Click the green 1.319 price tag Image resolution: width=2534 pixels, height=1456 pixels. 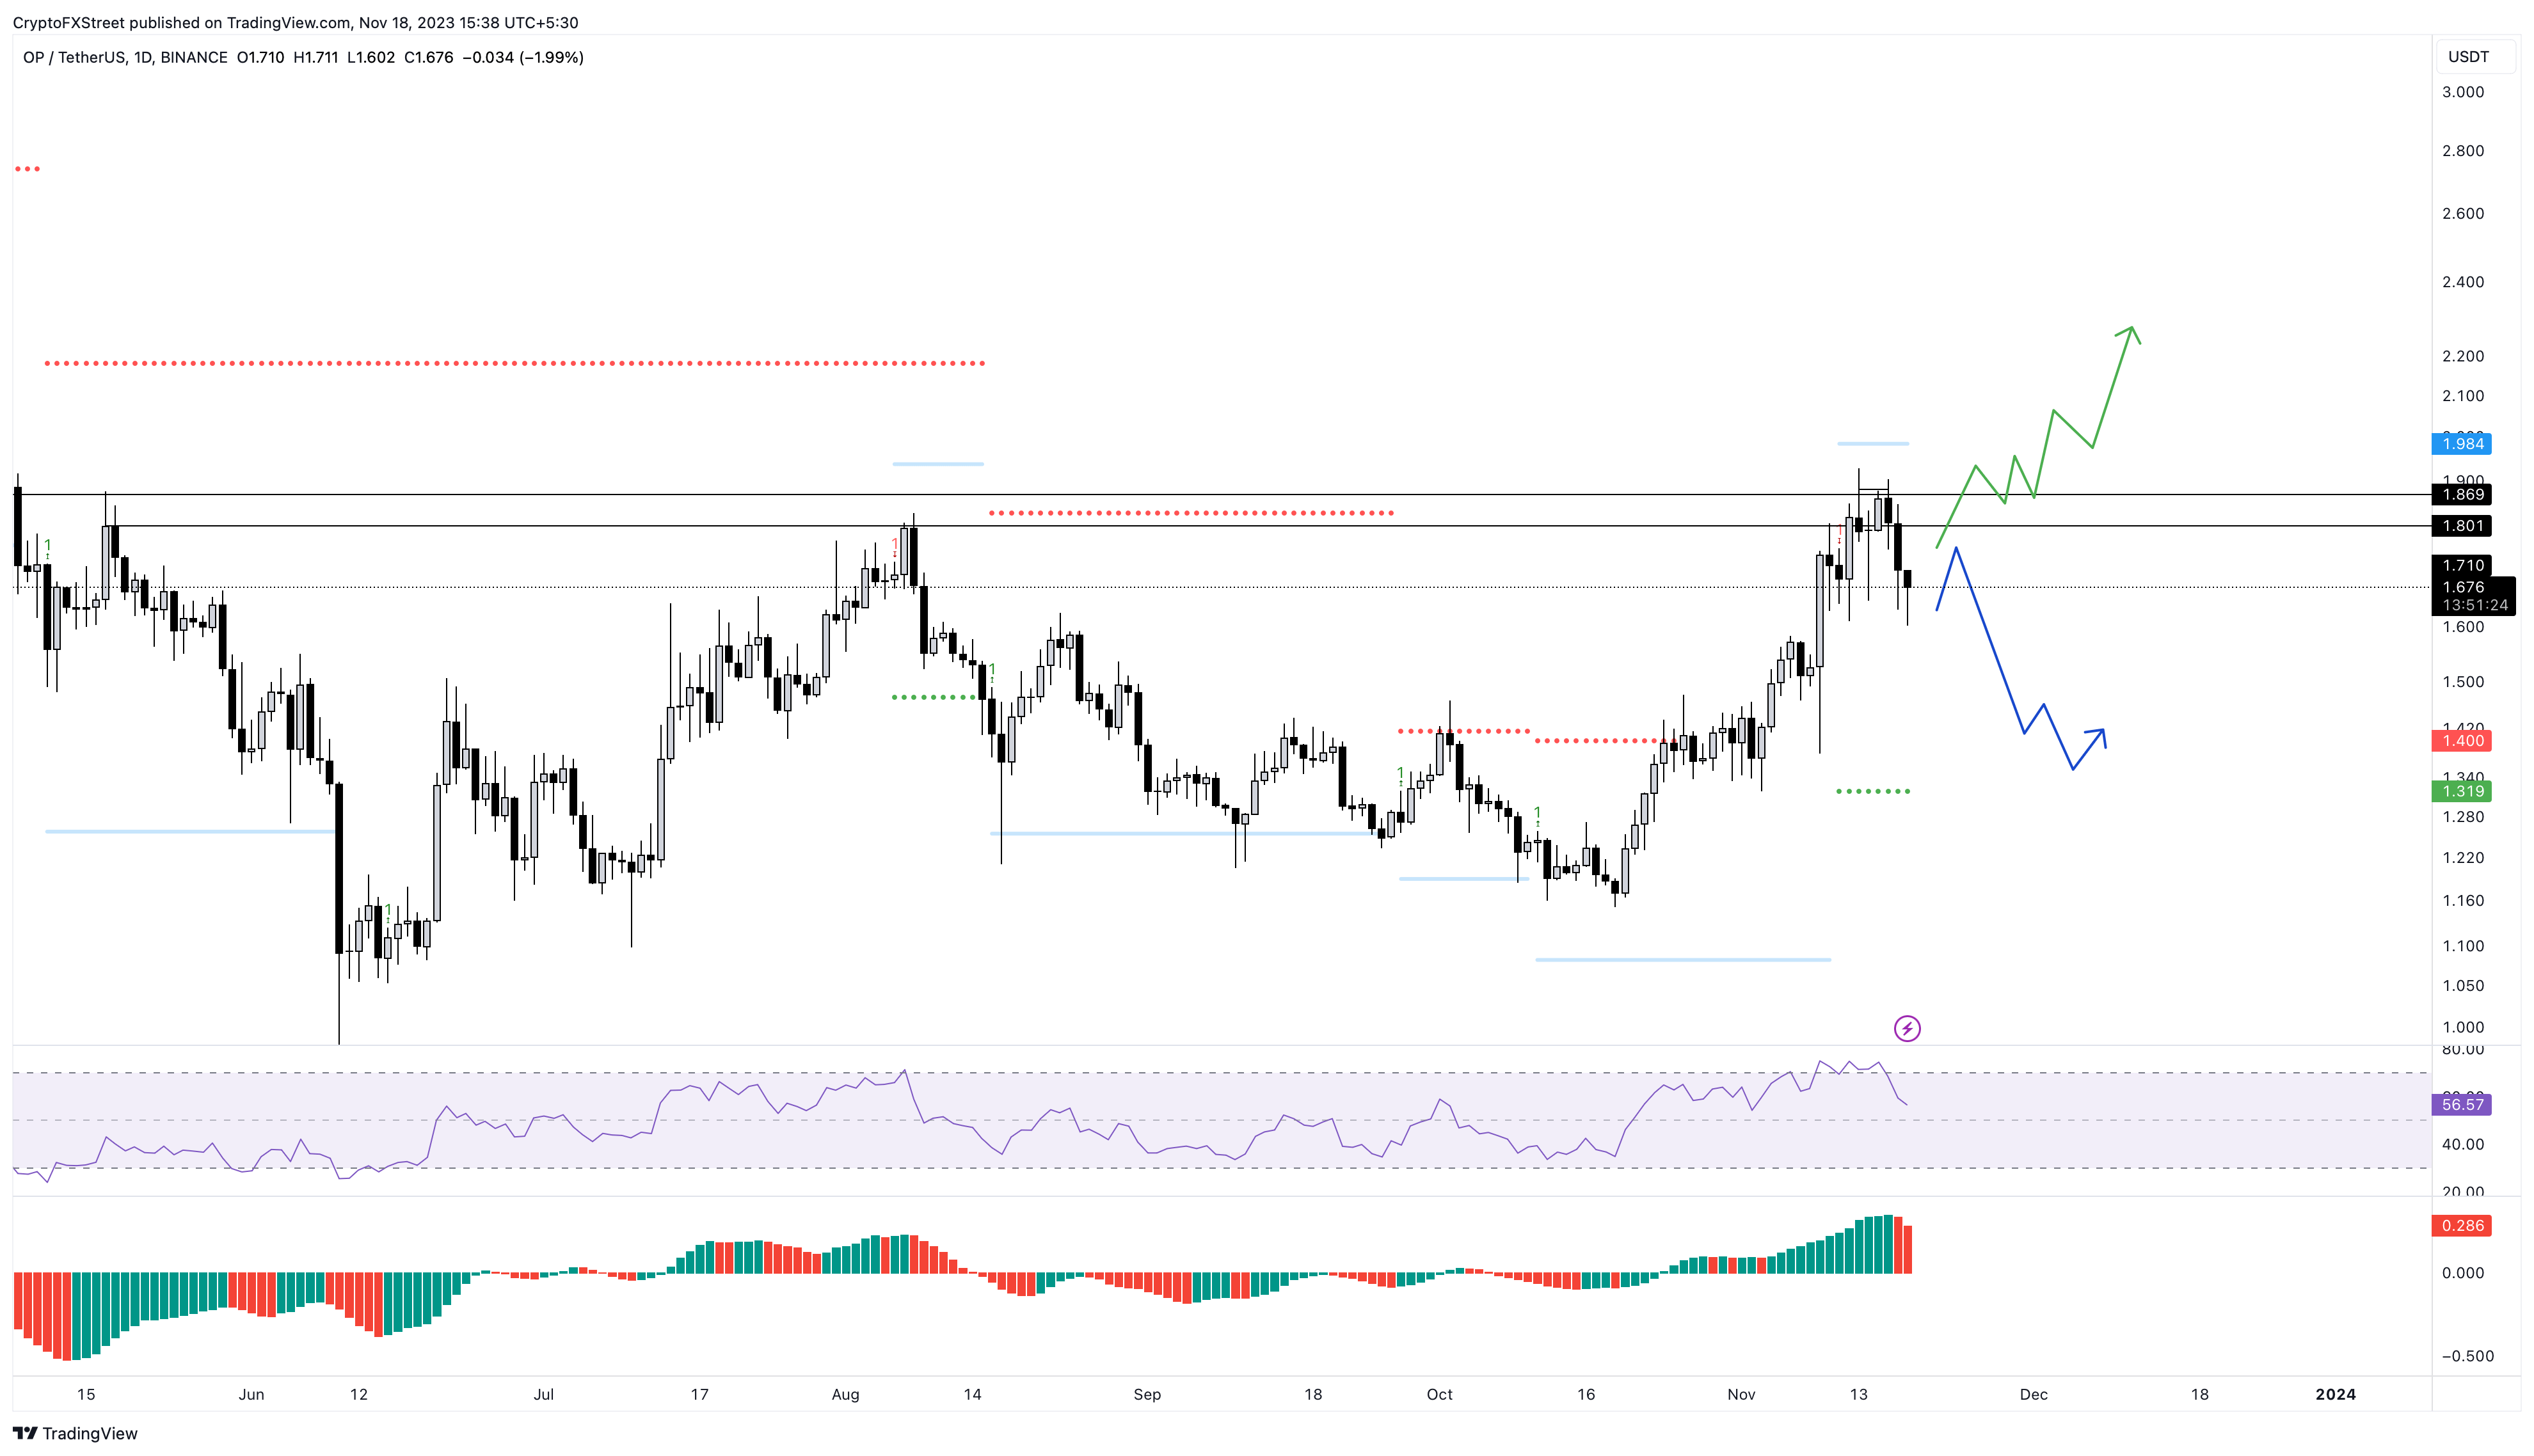(x=2462, y=791)
